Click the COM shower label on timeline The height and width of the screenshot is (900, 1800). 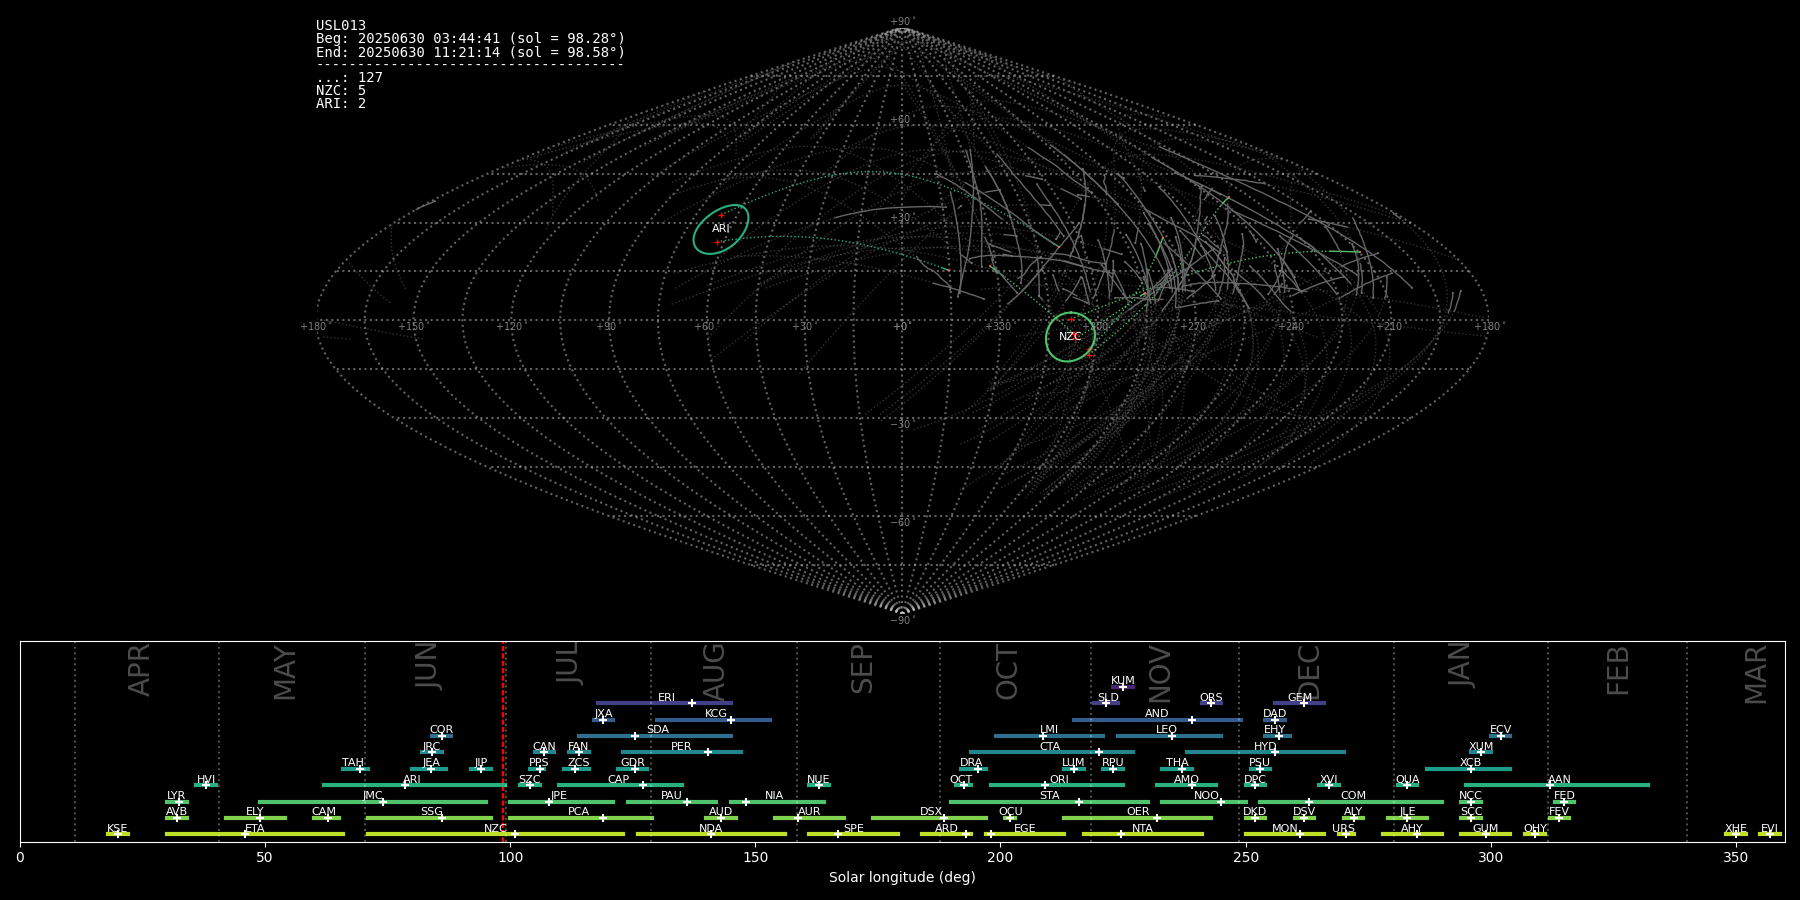pyautogui.click(x=1353, y=796)
